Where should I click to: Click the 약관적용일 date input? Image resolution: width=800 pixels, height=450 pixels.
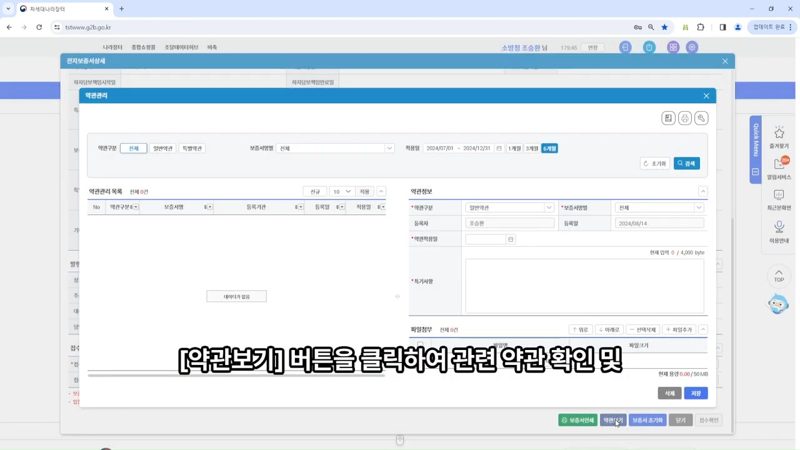pos(485,239)
